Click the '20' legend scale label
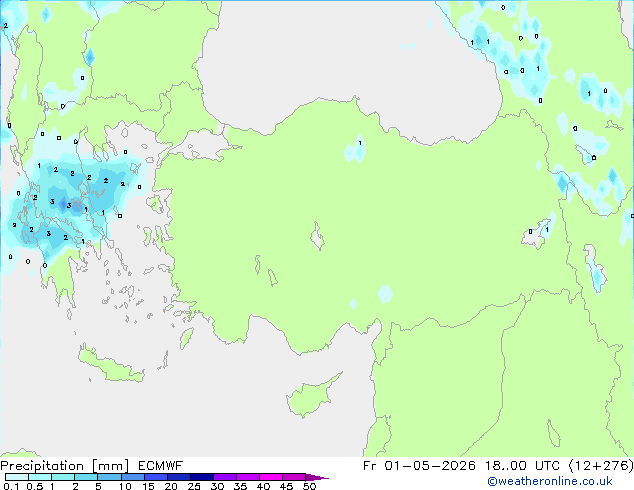Screen dimensions: 634x490 [171, 486]
